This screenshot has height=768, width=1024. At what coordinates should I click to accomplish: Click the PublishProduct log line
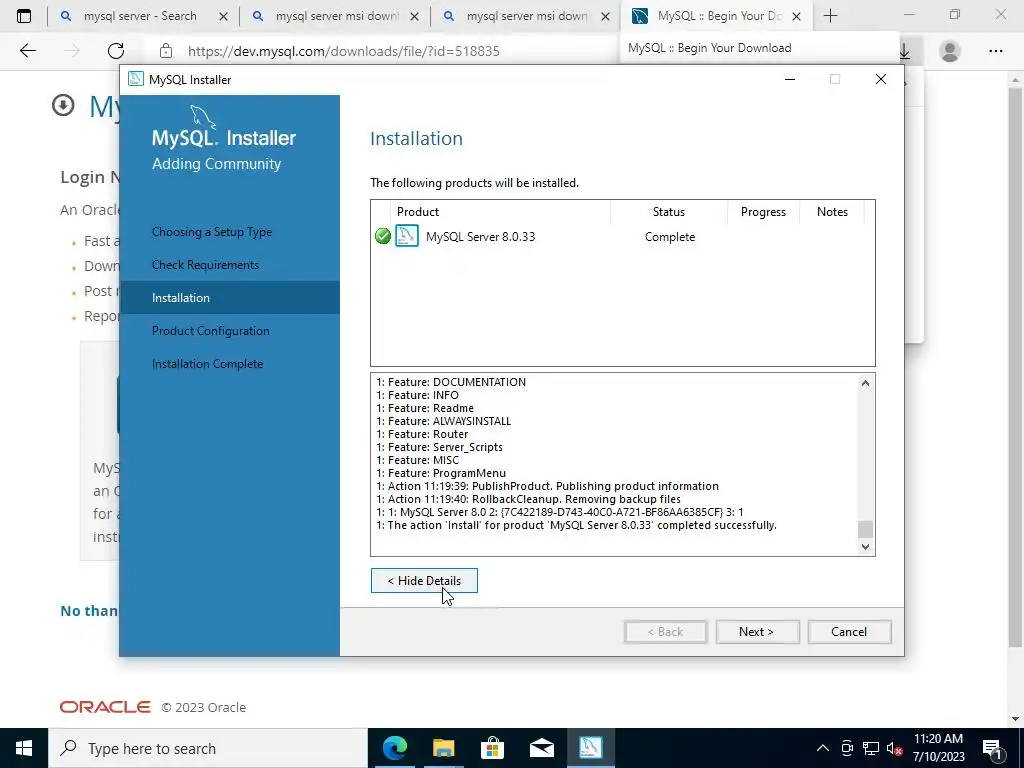(547, 486)
